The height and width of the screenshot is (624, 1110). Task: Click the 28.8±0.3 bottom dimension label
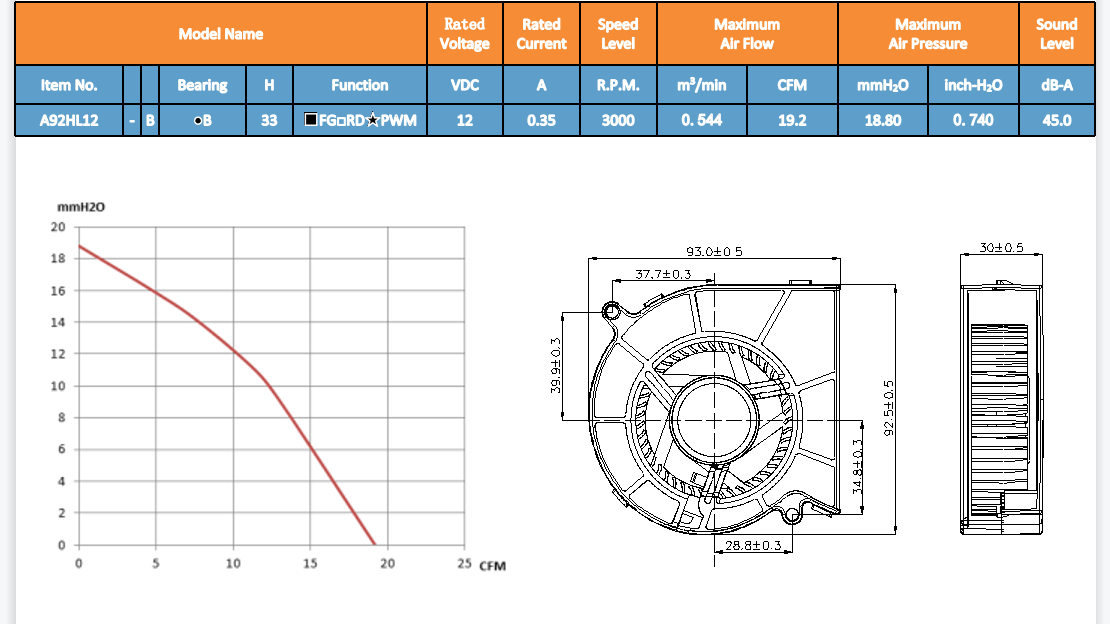pyautogui.click(x=752, y=545)
